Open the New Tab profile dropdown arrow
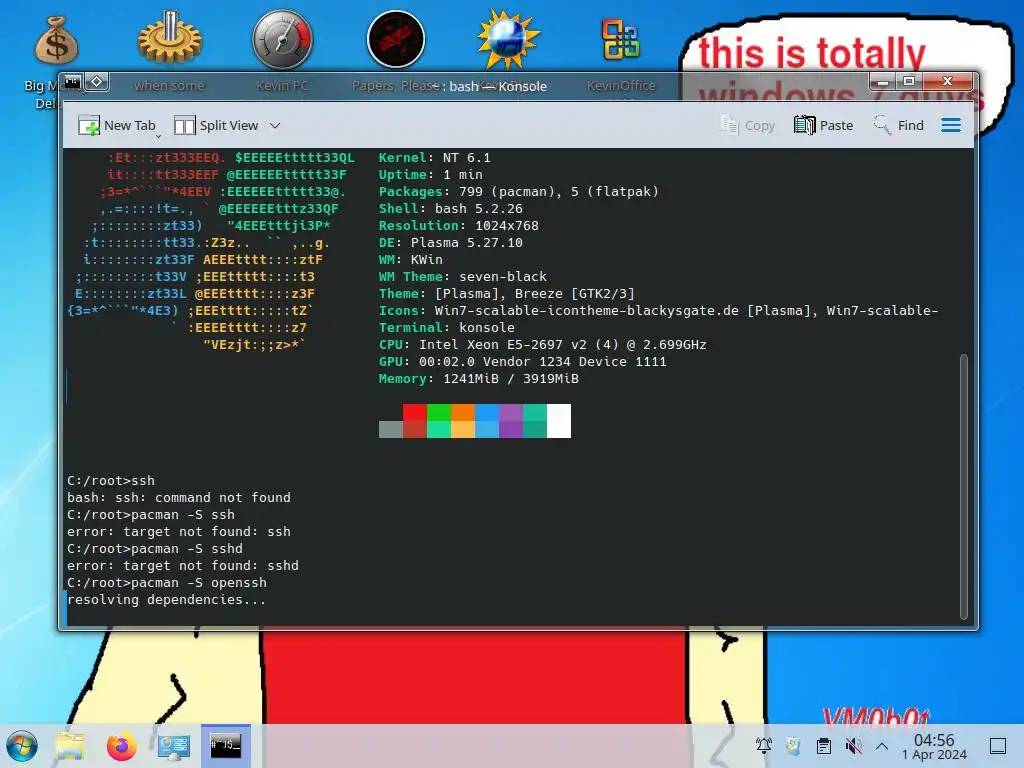 click(x=159, y=136)
